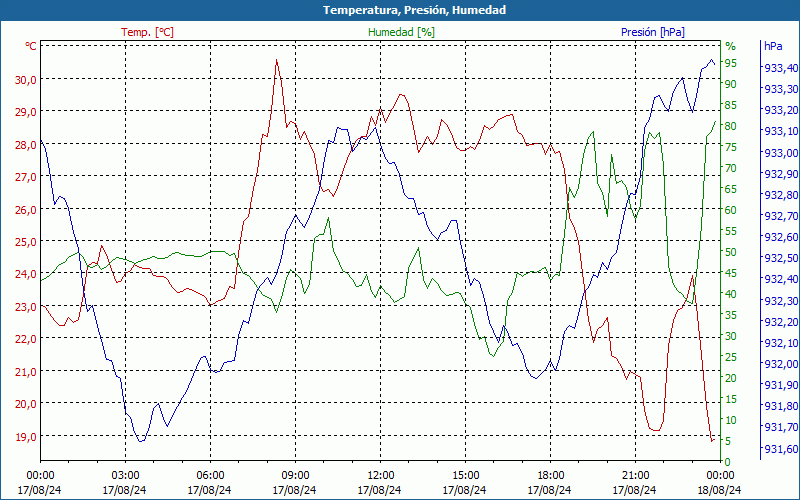The image size is (800, 500).
Task: Select the blue Presión [hPa] legend label
Action: (653, 32)
